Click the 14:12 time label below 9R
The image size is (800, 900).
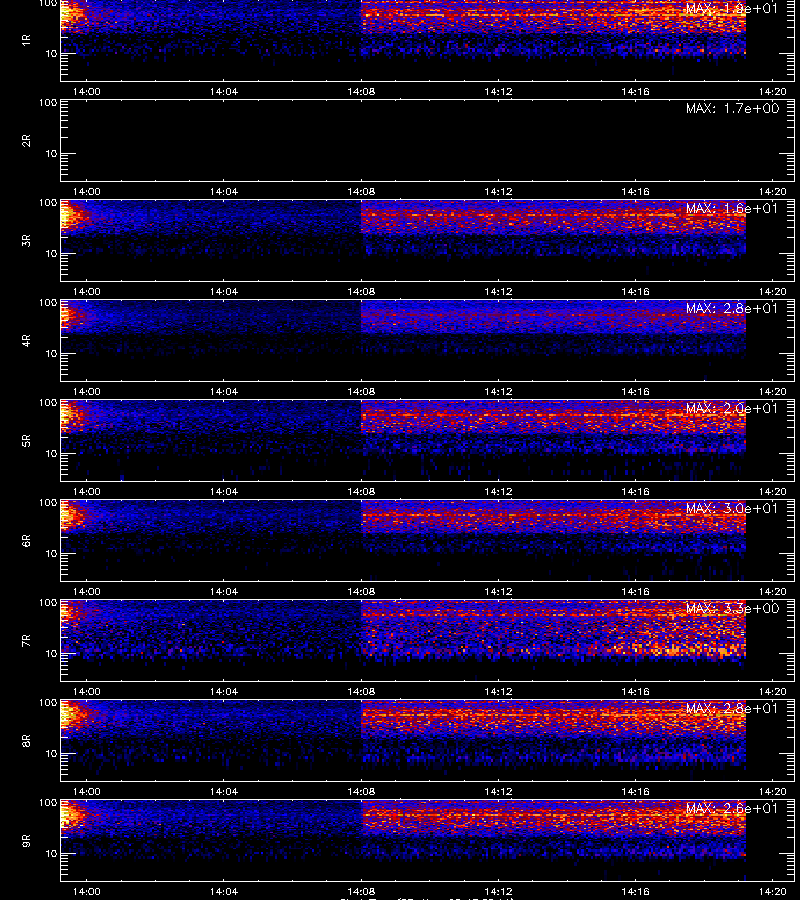(498, 891)
